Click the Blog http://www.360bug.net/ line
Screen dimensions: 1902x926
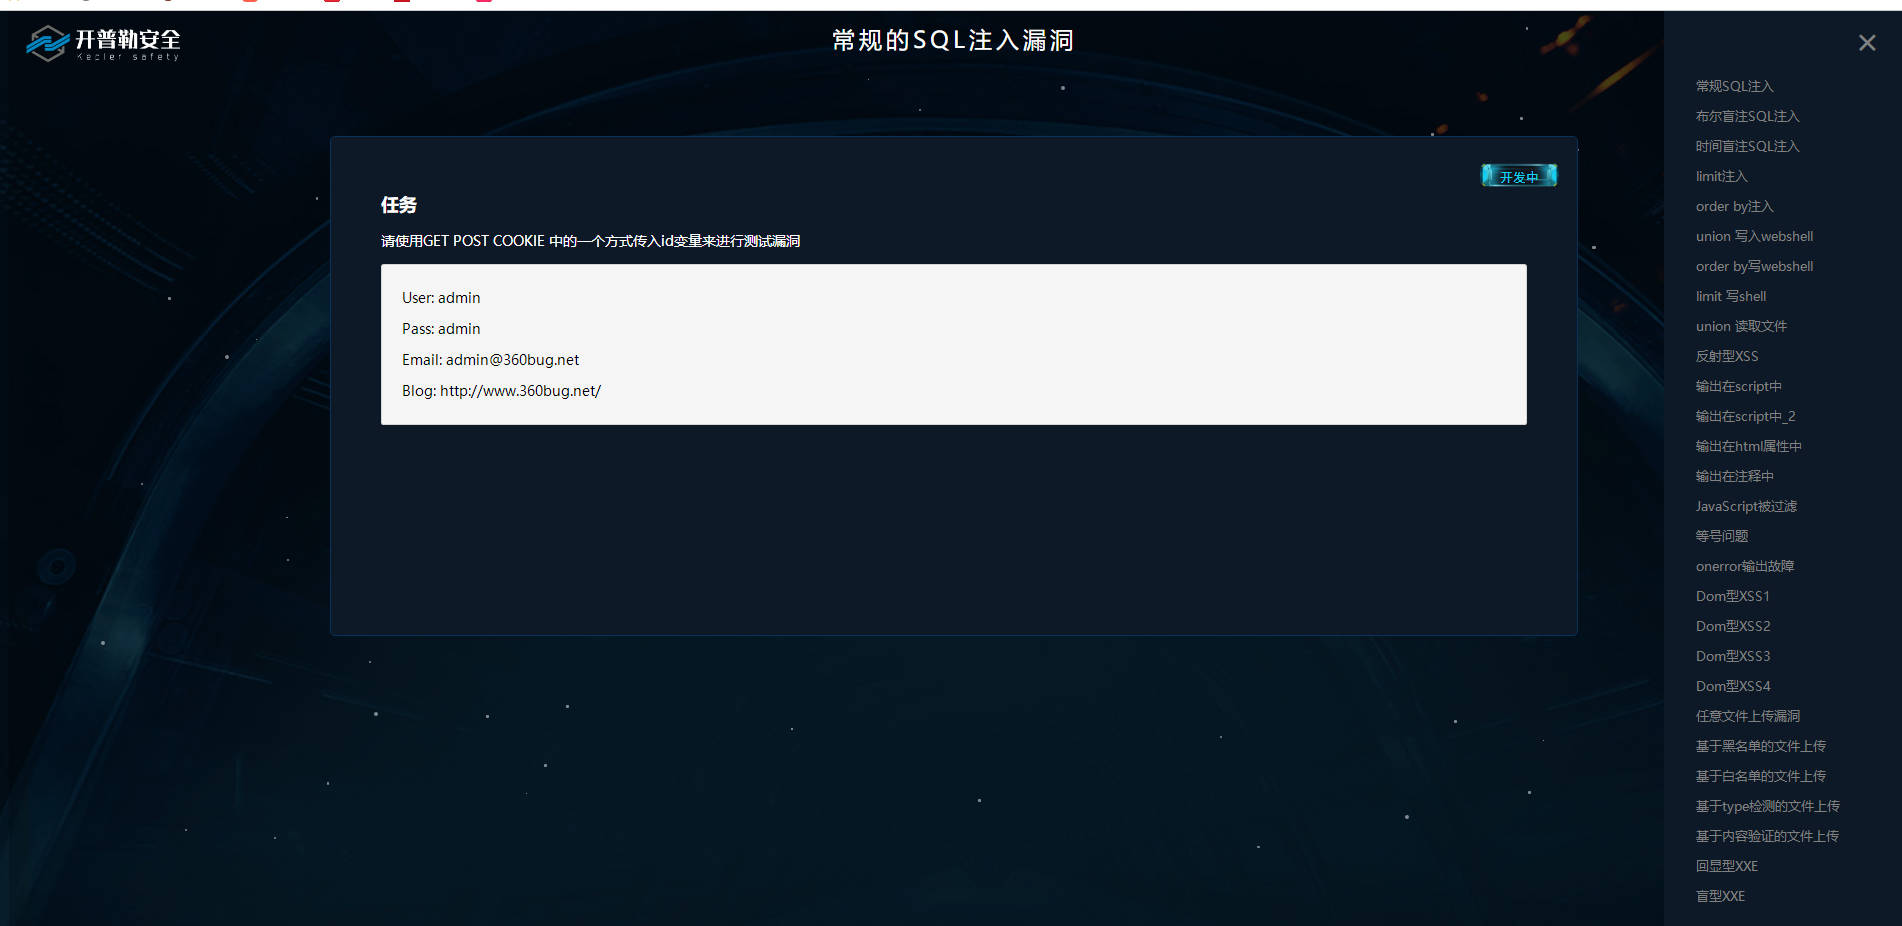pos(501,391)
